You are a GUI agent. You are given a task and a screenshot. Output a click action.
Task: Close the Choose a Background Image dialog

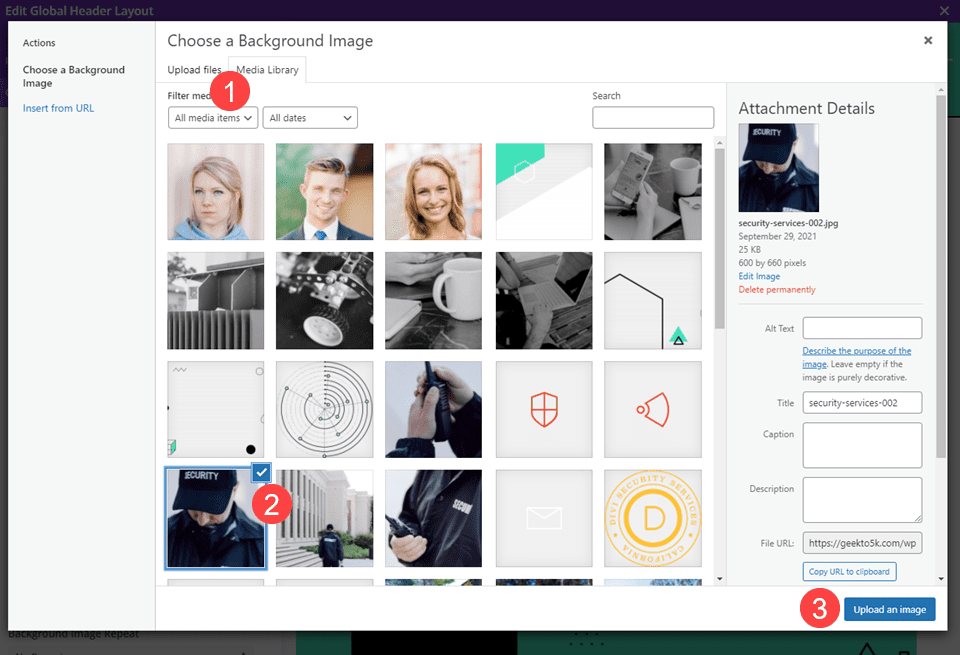[x=928, y=41]
